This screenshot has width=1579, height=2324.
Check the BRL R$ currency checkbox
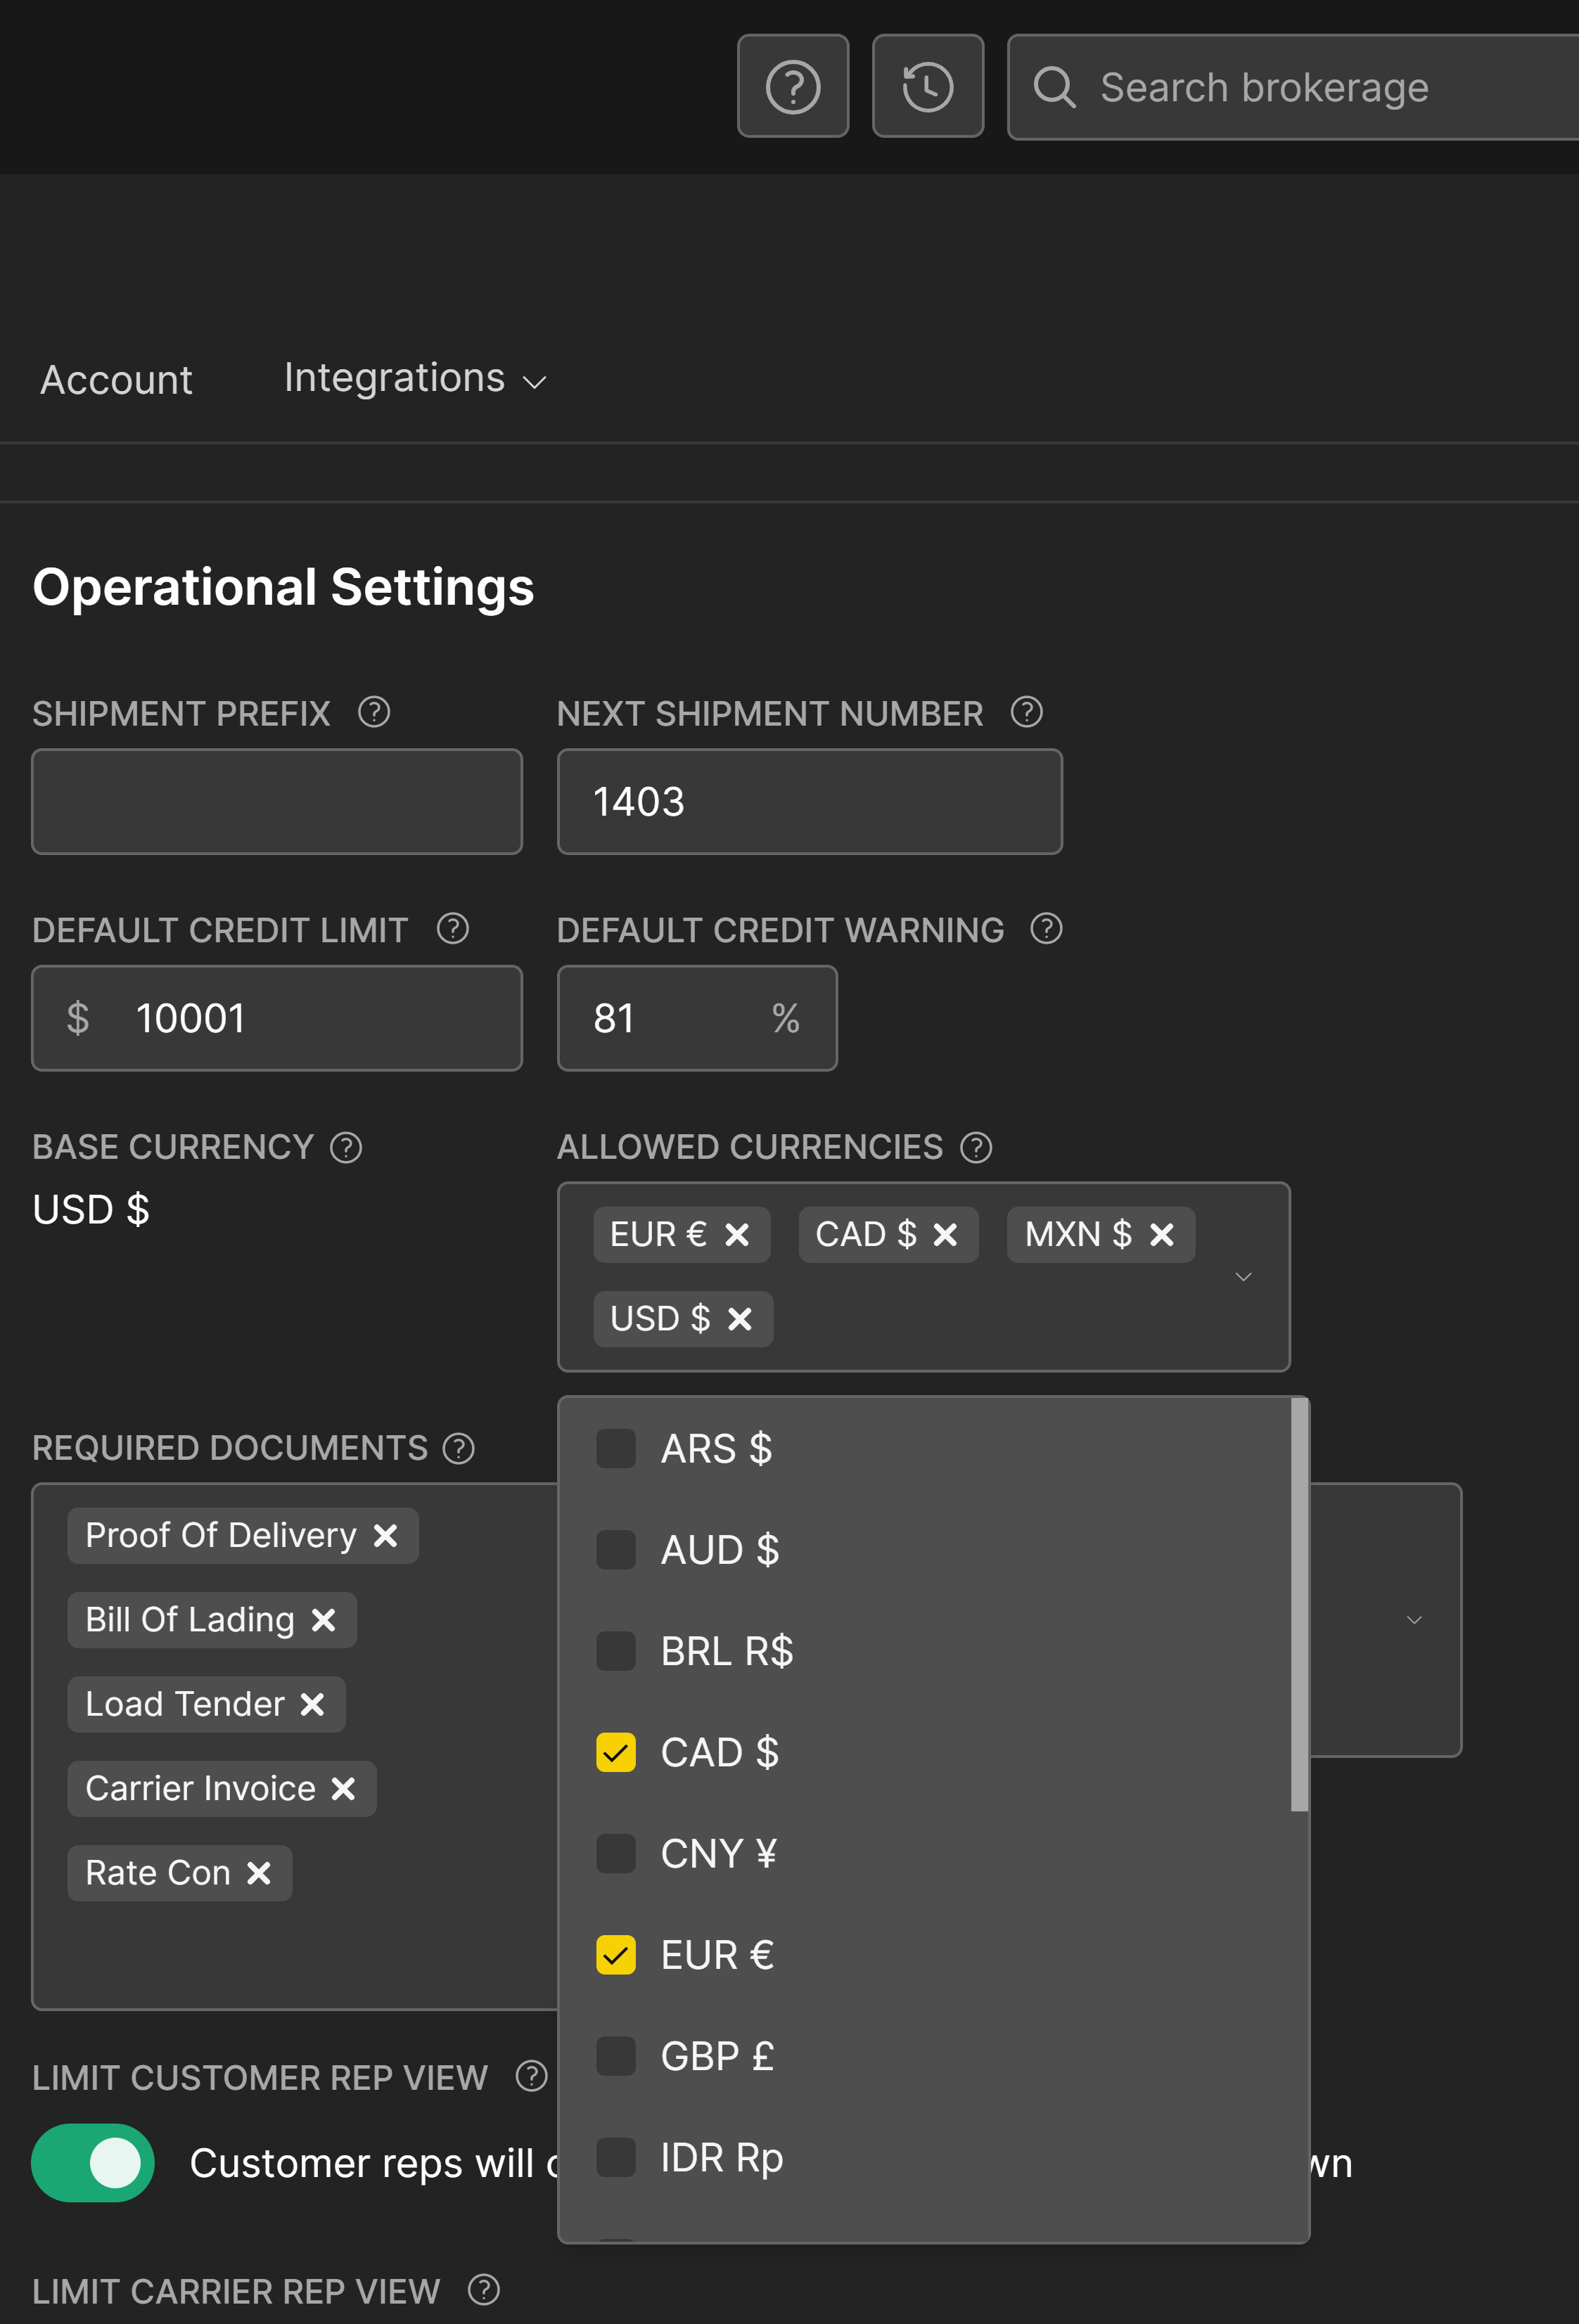click(x=616, y=1651)
